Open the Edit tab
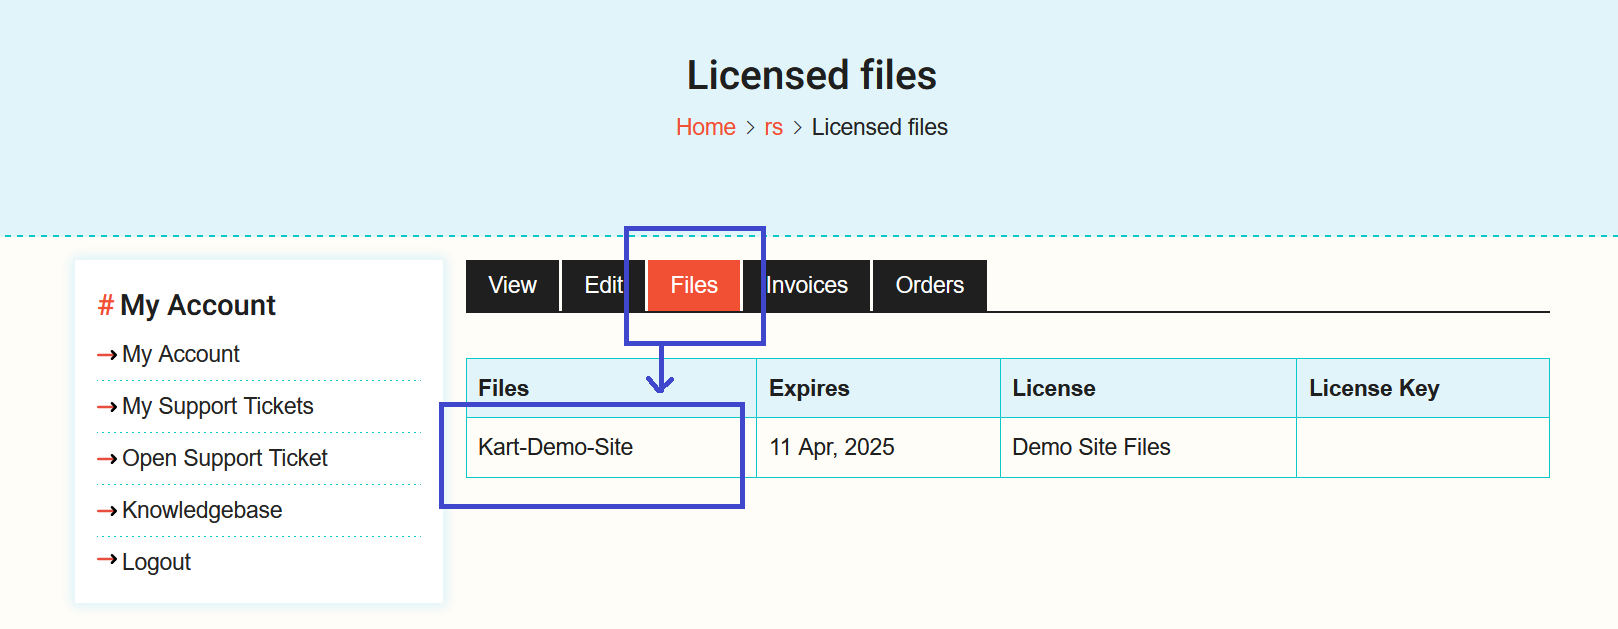This screenshot has height=629, width=1618. [x=603, y=286]
